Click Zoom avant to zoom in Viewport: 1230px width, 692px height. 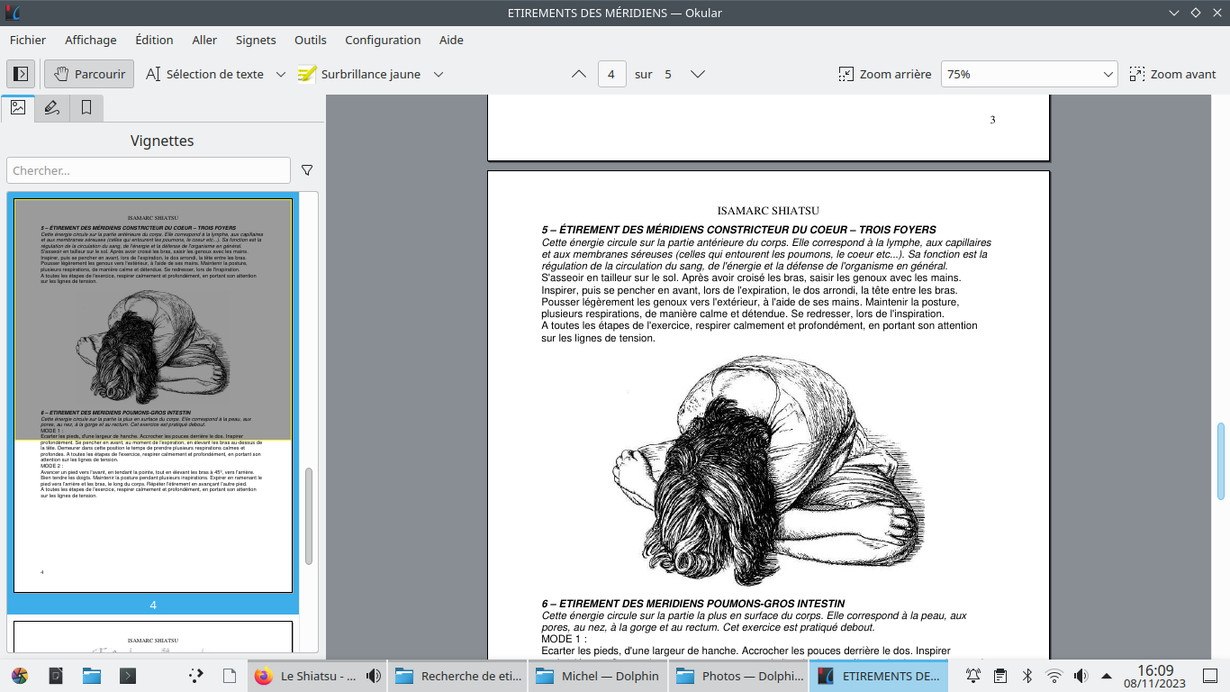1172,74
